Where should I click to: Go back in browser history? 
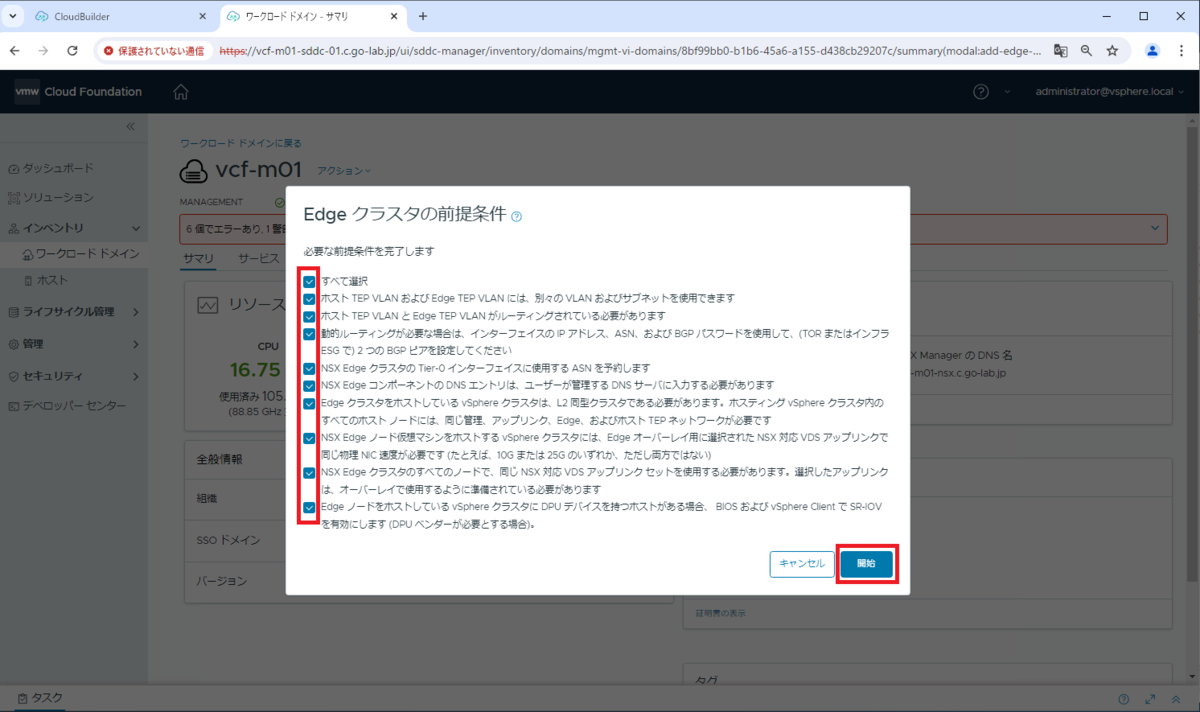tap(15, 50)
